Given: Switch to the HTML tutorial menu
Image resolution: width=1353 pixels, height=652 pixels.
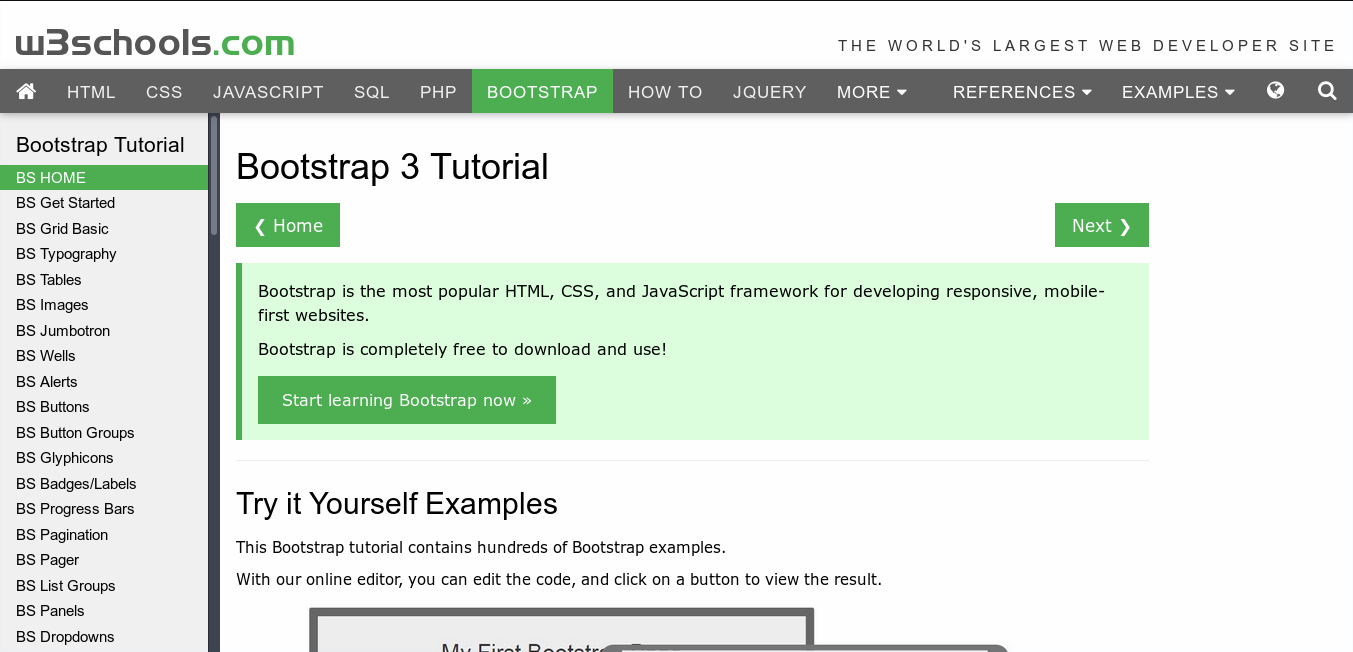Looking at the screenshot, I should 91,91.
